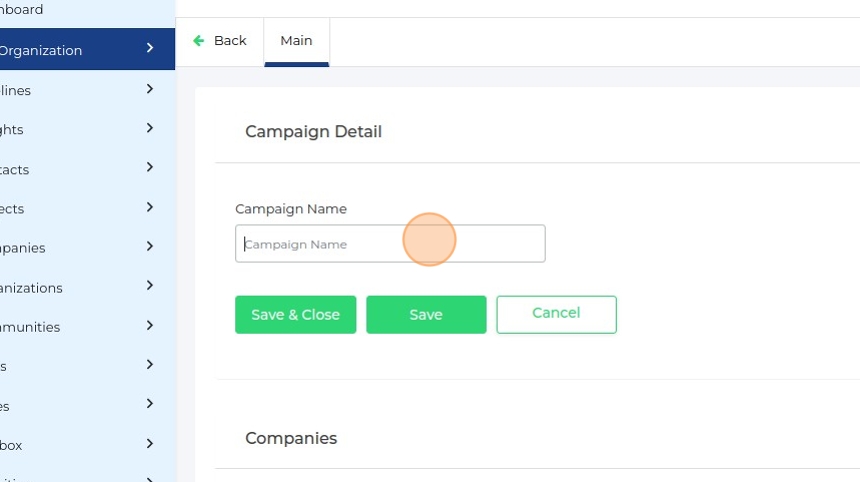
Task: Expand the Organizations sidebar chevron
Action: tap(150, 286)
